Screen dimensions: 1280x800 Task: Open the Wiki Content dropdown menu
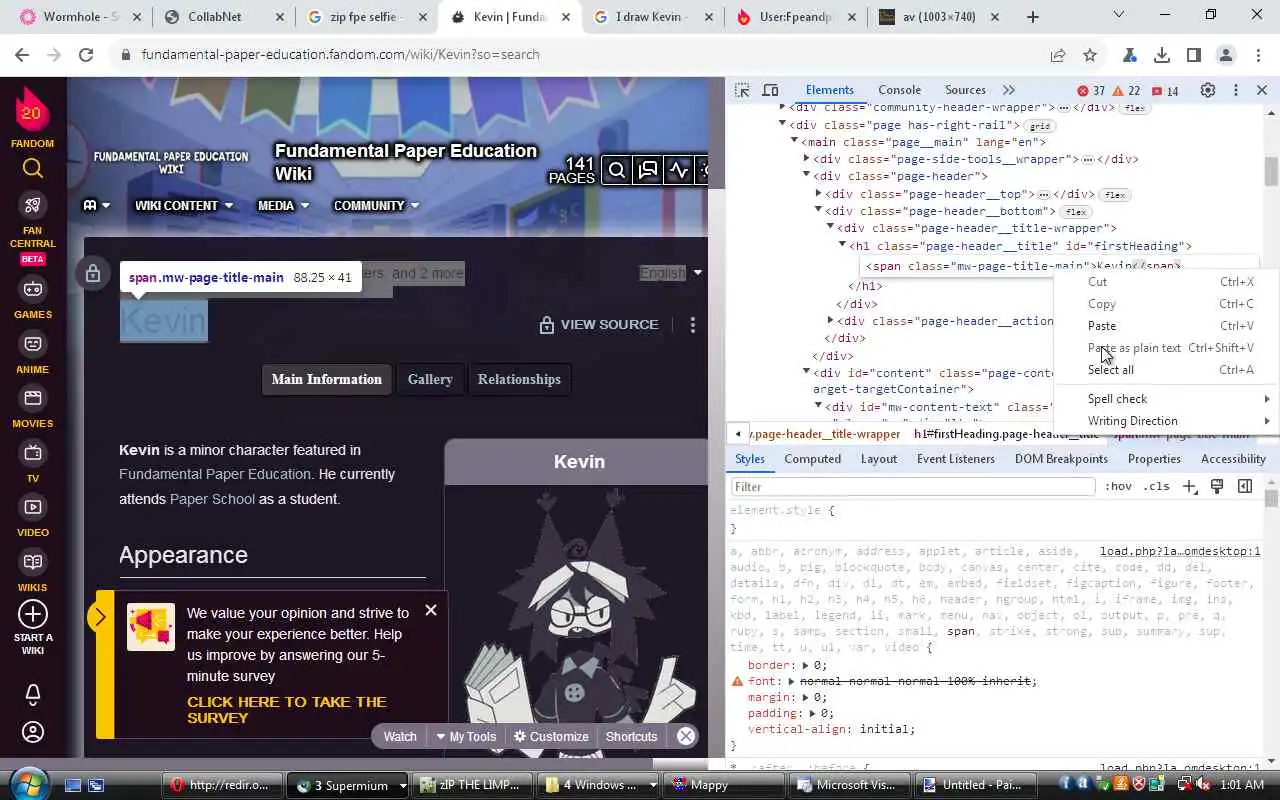click(x=184, y=205)
